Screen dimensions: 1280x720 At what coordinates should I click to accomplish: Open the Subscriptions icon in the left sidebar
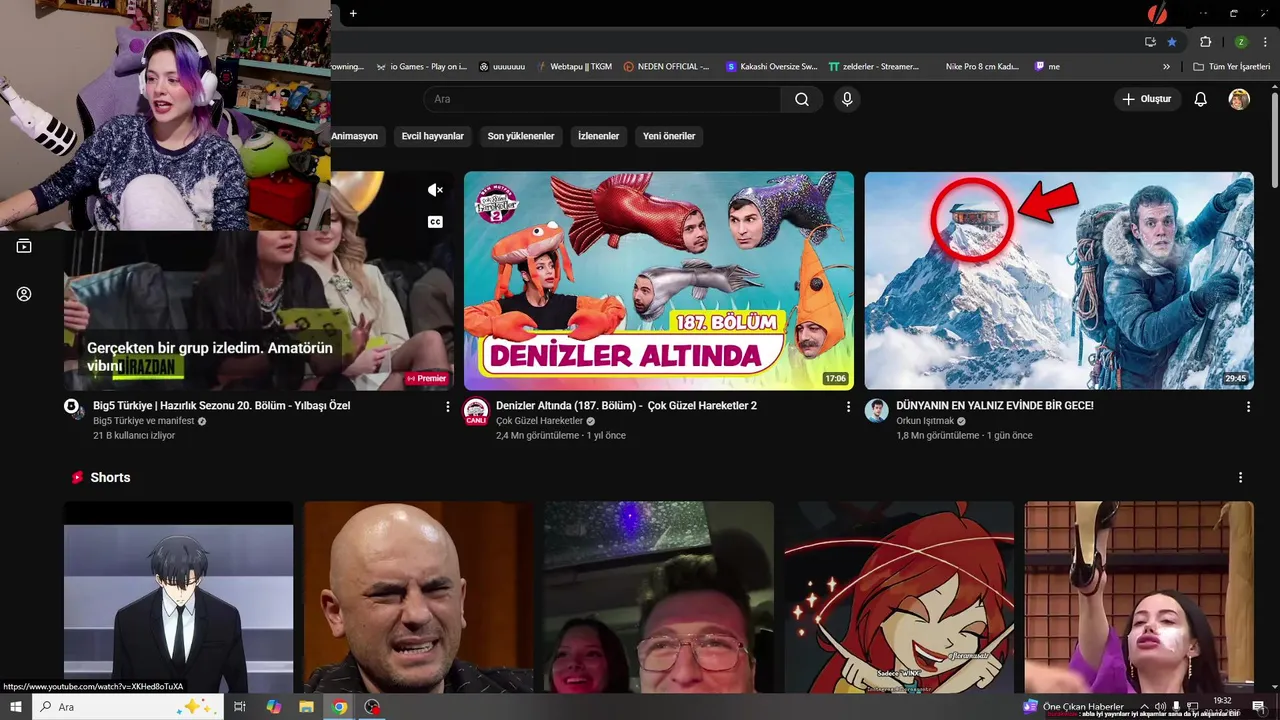(x=24, y=246)
